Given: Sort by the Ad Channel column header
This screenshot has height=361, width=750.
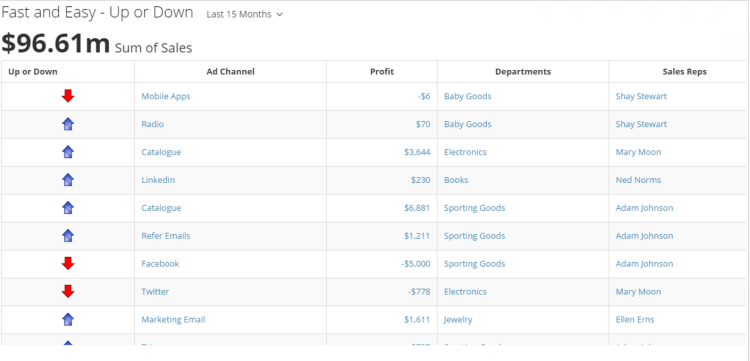Looking at the screenshot, I should [x=231, y=72].
